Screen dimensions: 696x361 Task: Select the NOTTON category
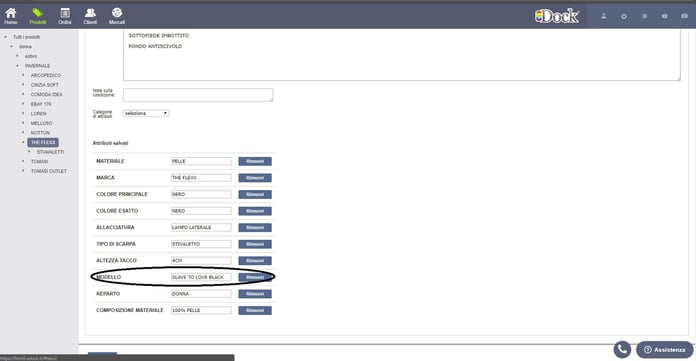pos(40,133)
